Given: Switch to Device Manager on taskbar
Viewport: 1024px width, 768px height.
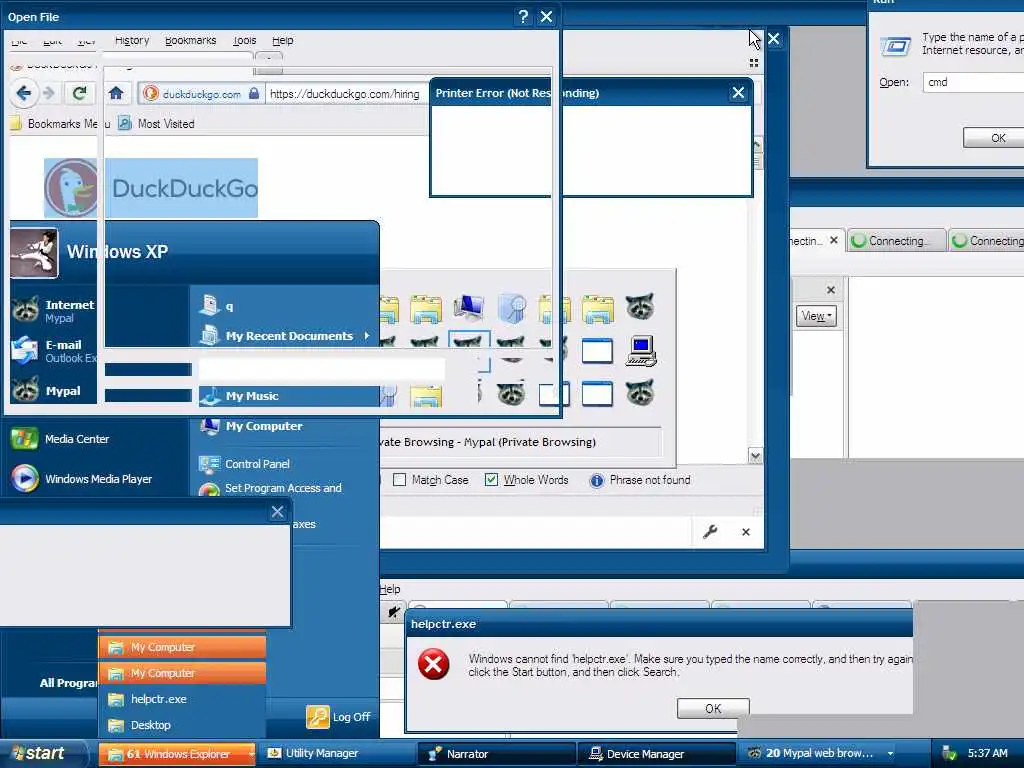Looking at the screenshot, I should pos(657,754).
